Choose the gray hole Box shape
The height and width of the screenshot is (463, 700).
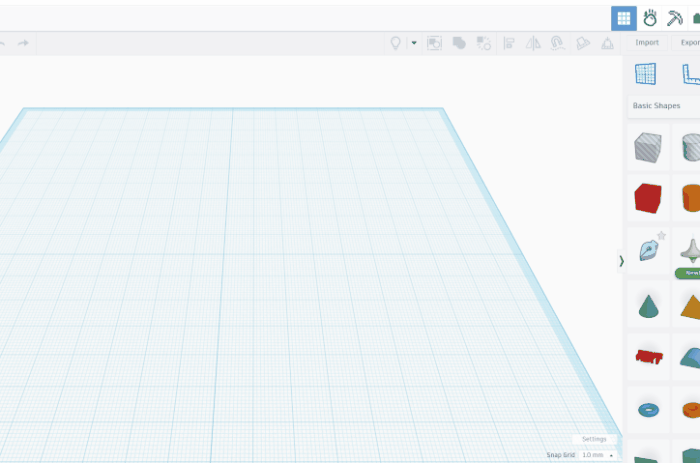(x=648, y=147)
